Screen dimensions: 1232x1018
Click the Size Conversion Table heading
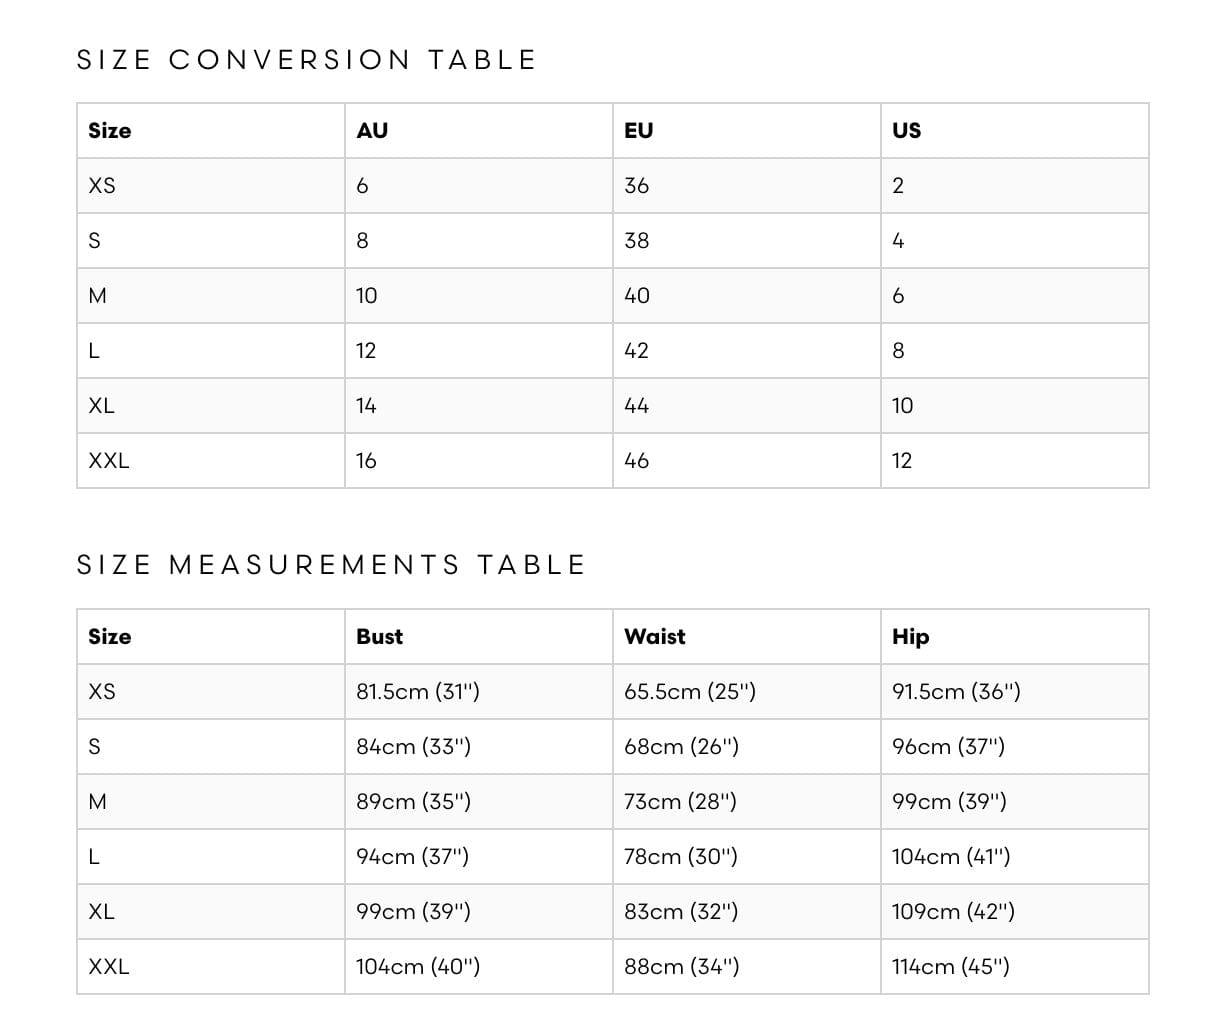tap(306, 60)
